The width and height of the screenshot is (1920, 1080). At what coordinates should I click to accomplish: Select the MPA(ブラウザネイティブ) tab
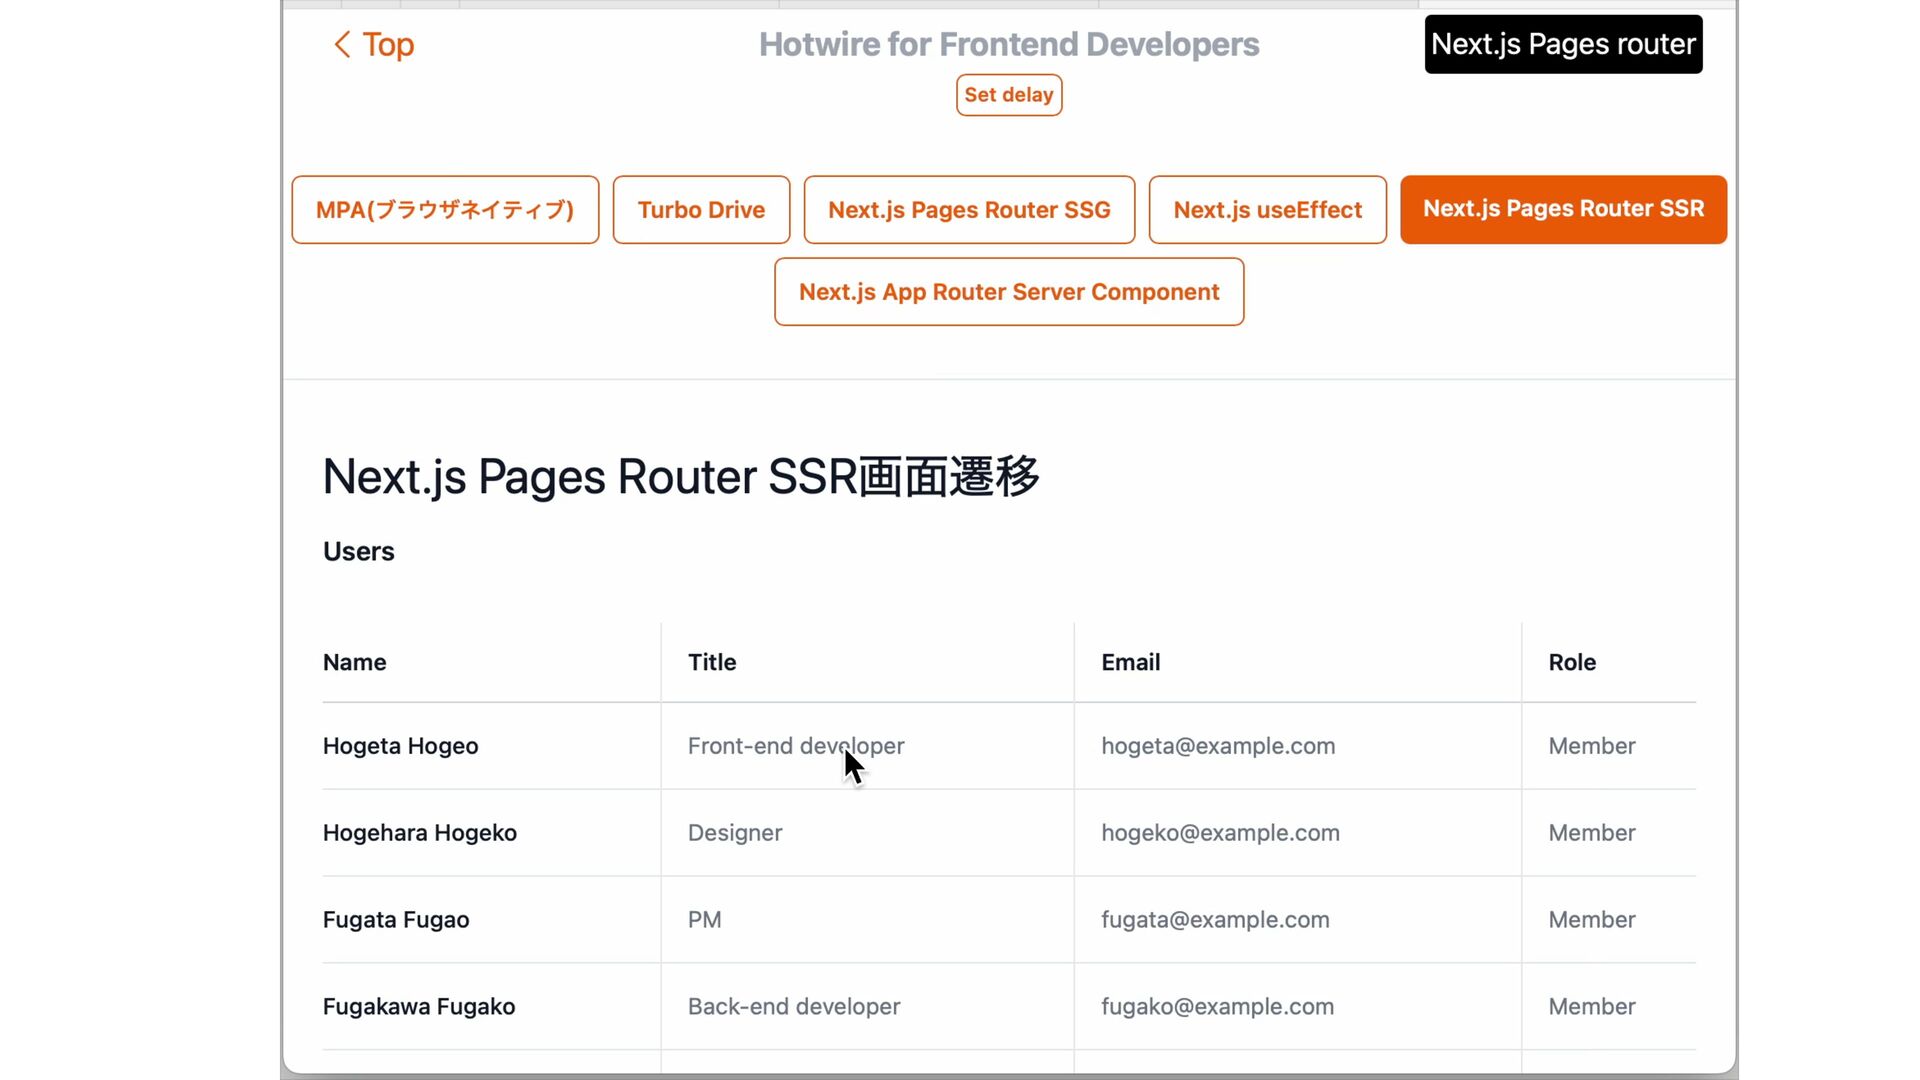[x=445, y=210]
